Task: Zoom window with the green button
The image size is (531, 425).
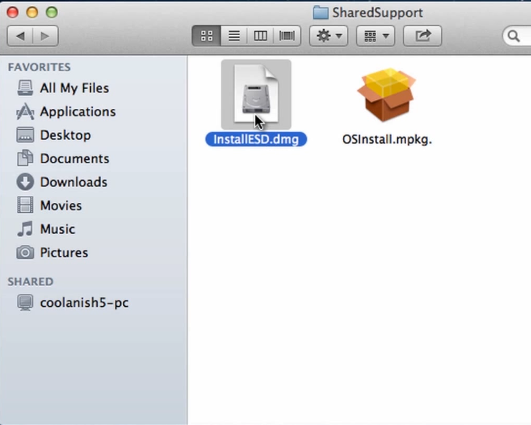Action: pos(52,12)
